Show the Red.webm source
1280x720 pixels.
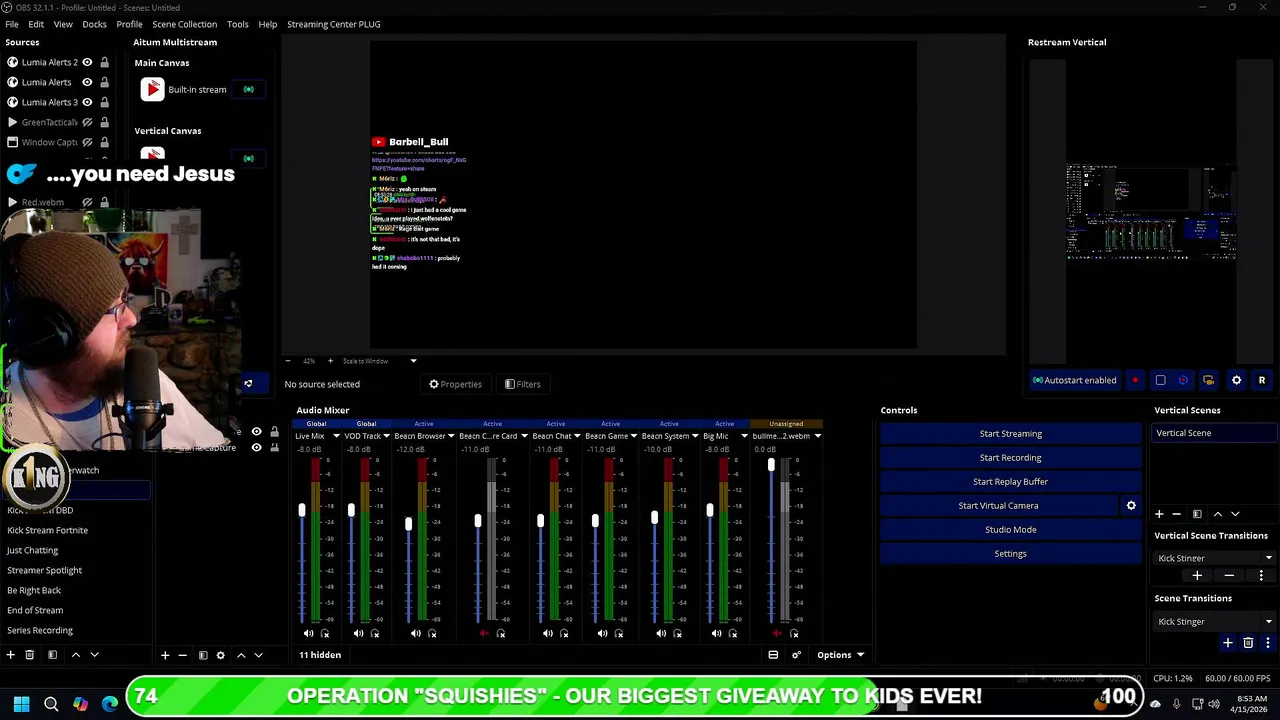click(x=87, y=202)
